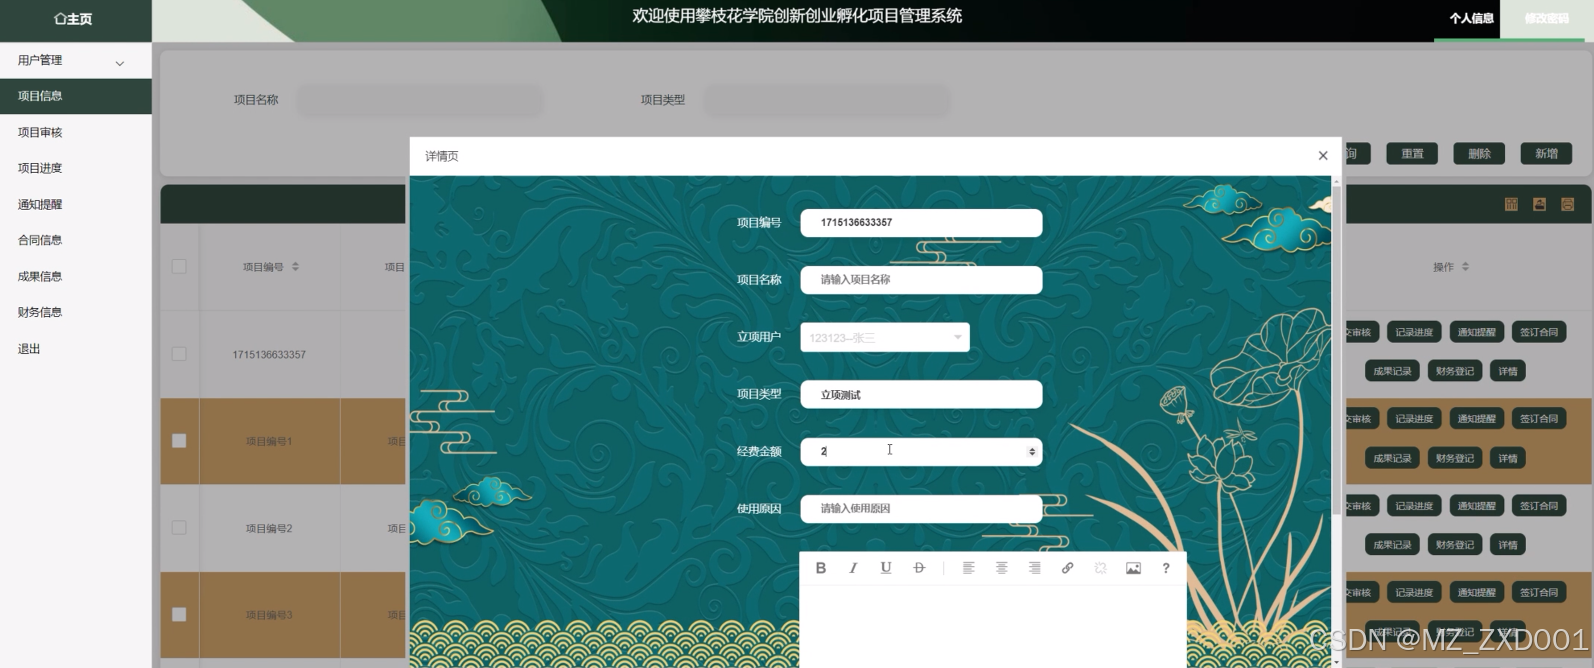The height and width of the screenshot is (668, 1594).
Task: Check the 项目编号3 row checkbox
Action: [x=179, y=614]
